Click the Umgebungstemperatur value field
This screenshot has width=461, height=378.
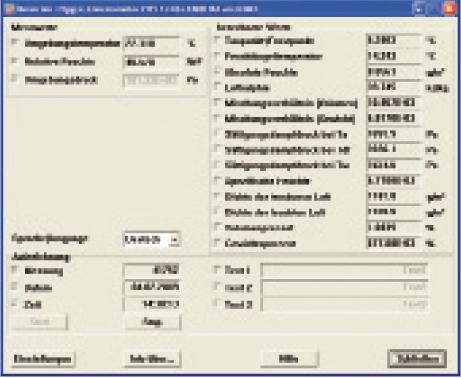coord(151,44)
